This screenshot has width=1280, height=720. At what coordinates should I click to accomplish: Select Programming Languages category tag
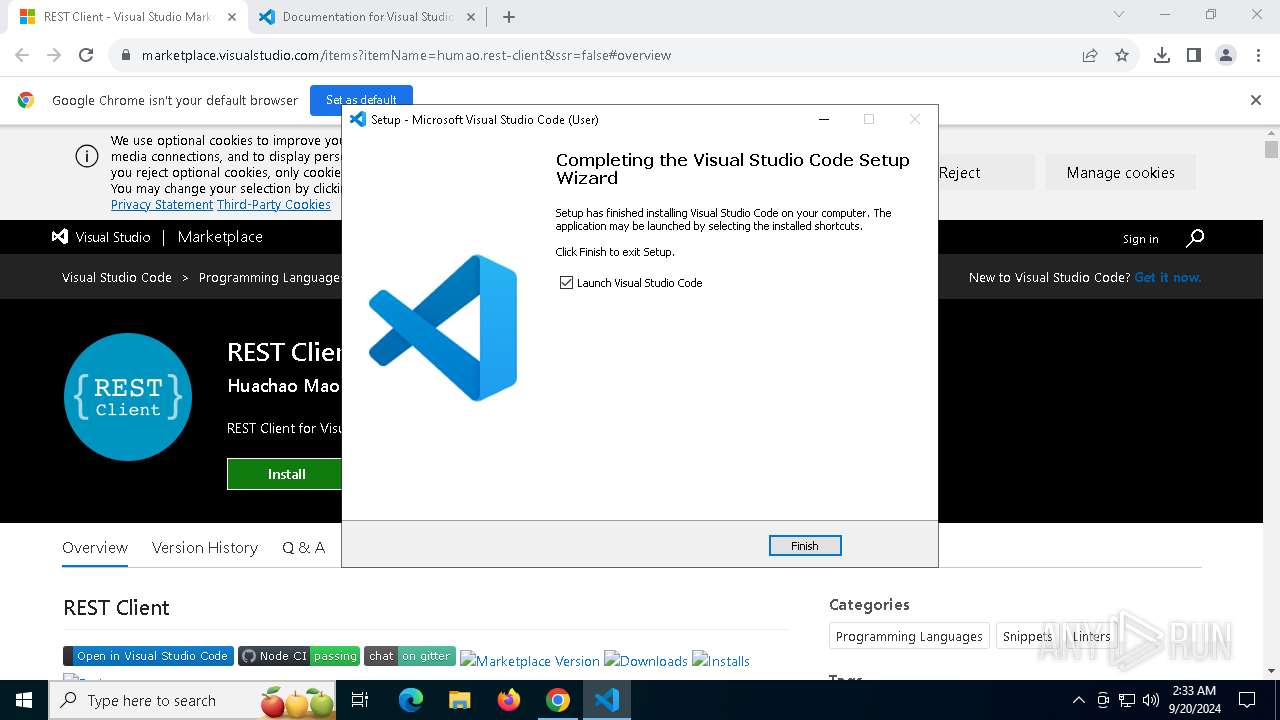[x=909, y=636]
